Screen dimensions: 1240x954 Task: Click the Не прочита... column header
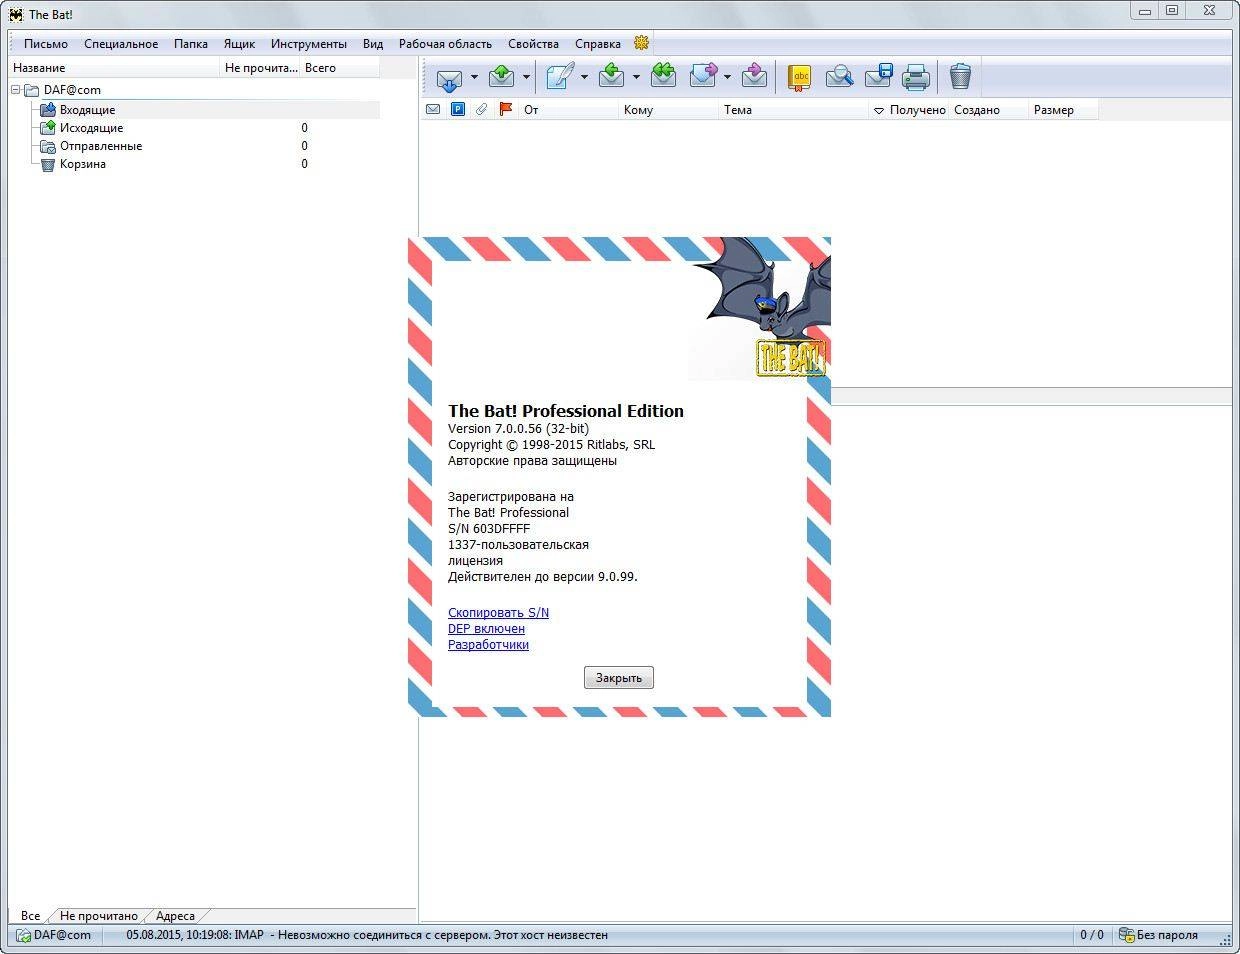tap(260, 68)
